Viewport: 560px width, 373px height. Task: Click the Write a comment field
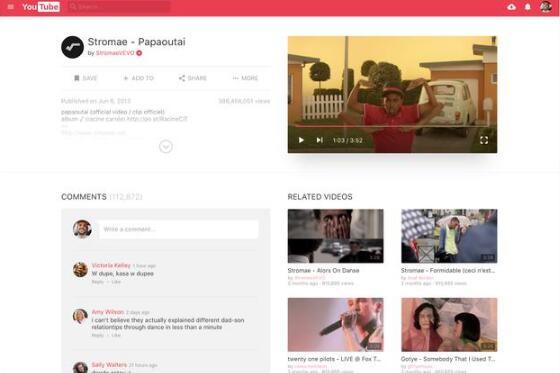[179, 229]
